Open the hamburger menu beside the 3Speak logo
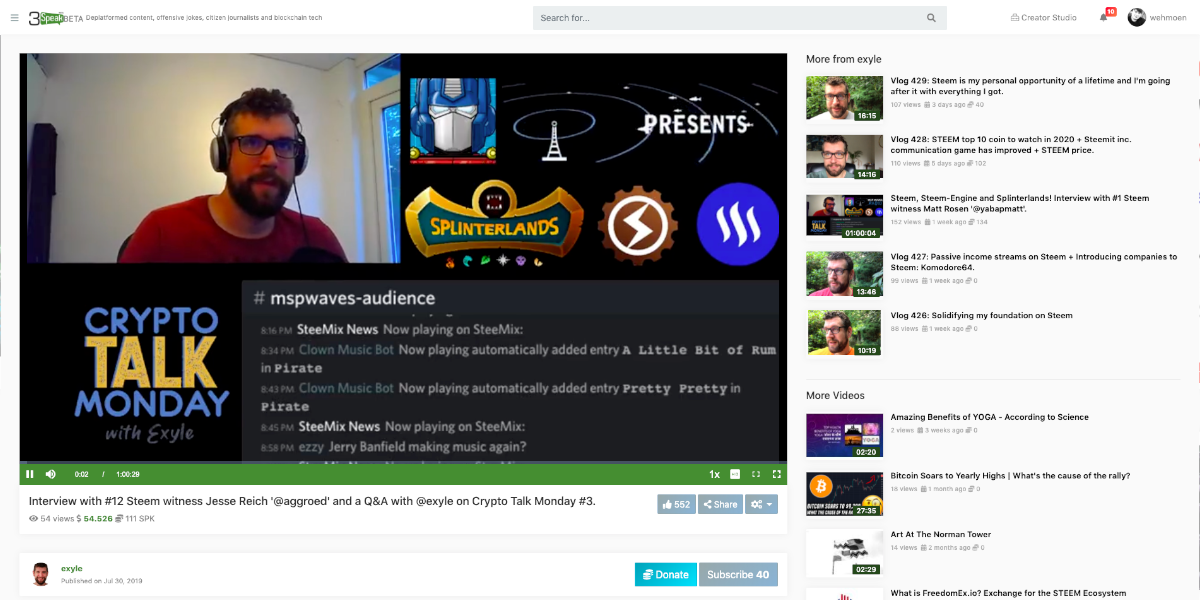1200x600 pixels. coord(14,18)
